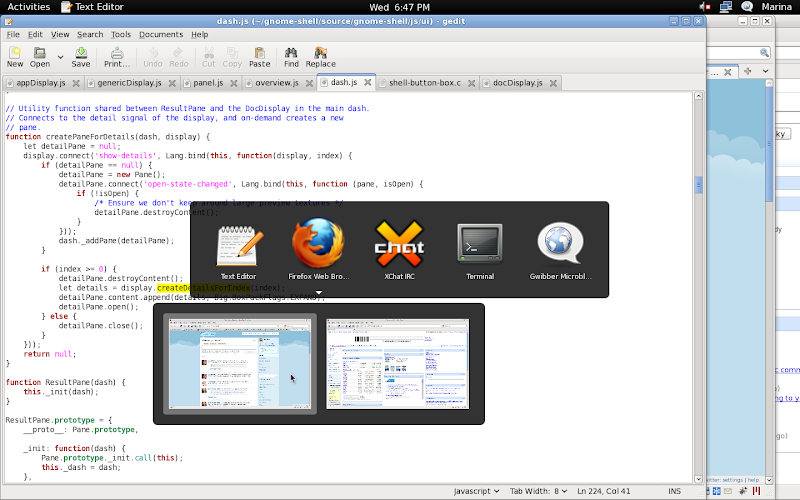Click the New document toolbar icon
The width and height of the screenshot is (800, 500).
[x=15, y=57]
